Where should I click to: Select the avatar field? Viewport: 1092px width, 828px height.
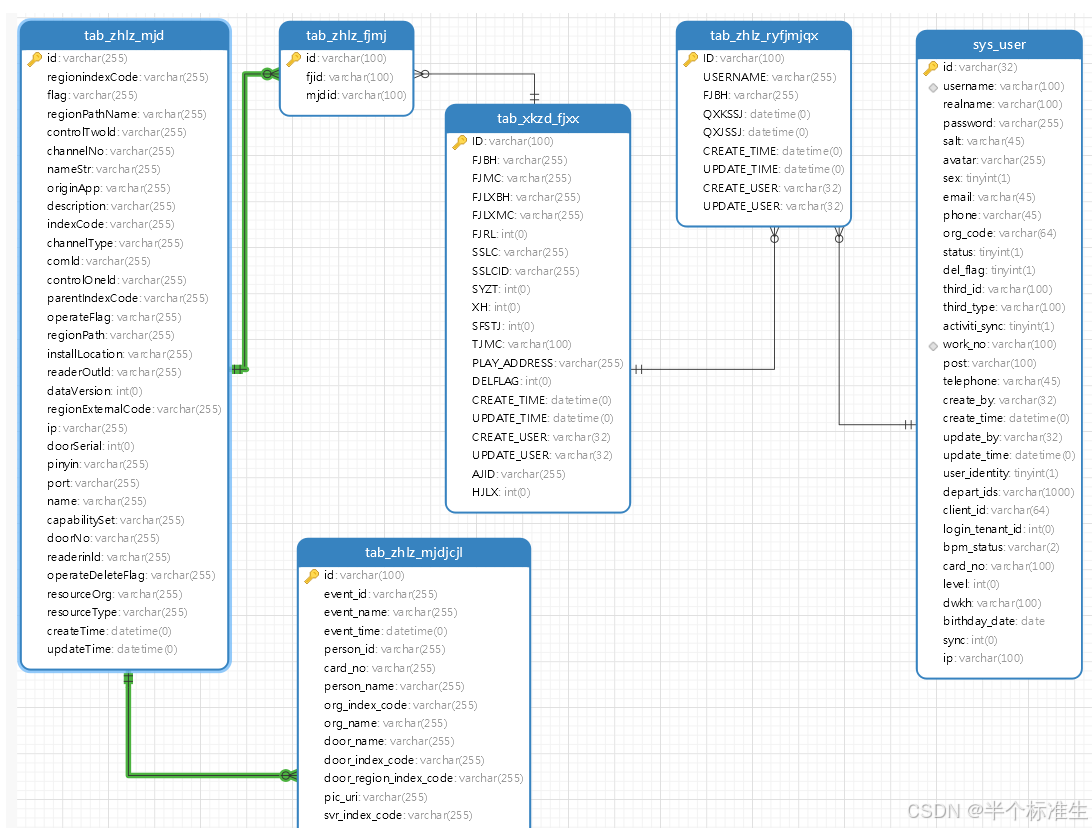(x=994, y=159)
